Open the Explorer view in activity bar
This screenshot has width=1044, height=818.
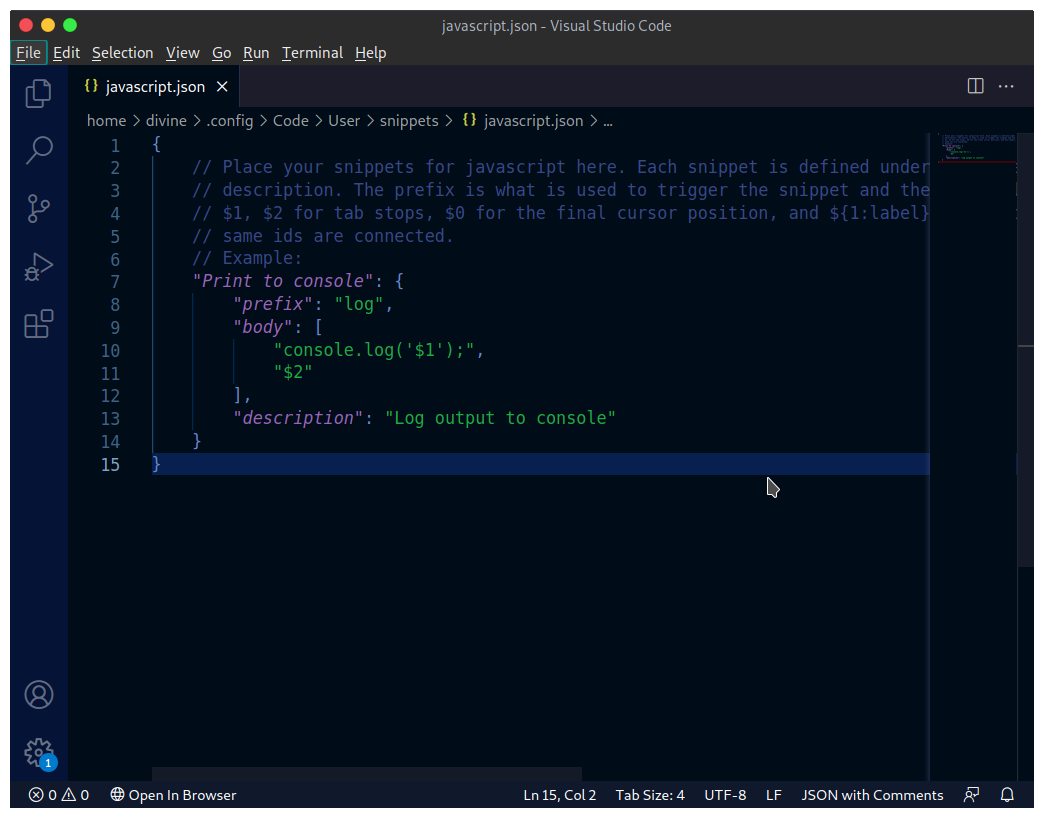[39, 93]
